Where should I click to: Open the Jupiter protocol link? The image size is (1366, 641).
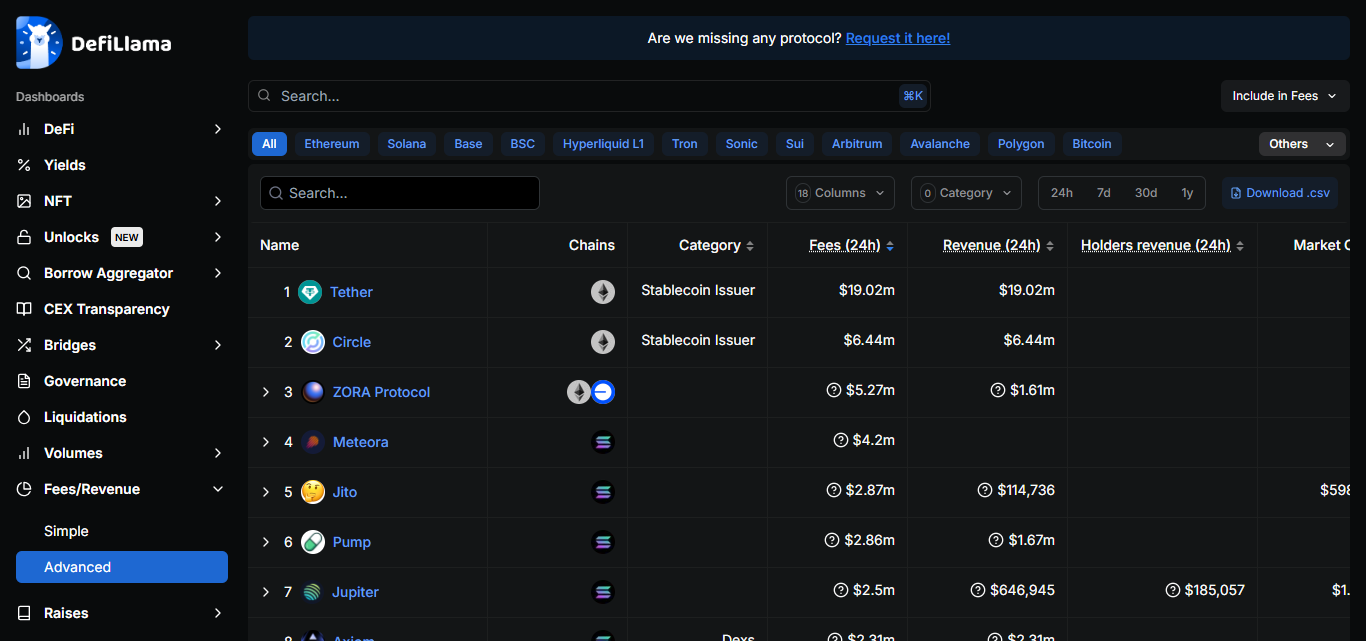[x=355, y=592]
